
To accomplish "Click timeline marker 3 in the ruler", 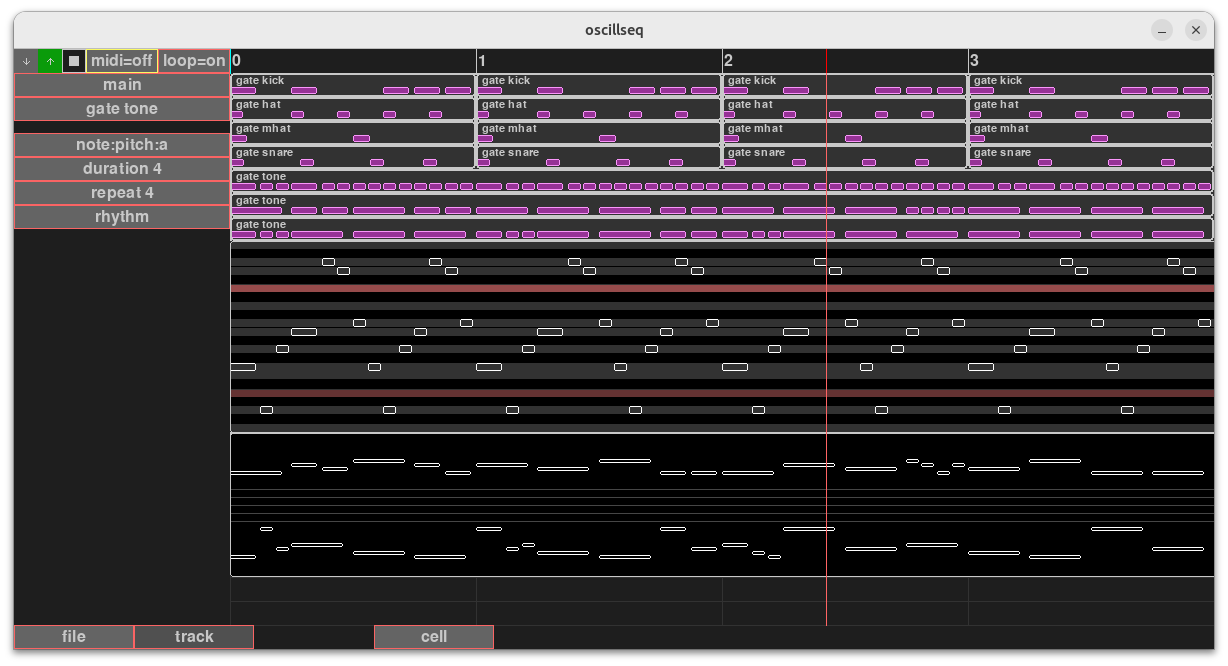I will [974, 61].
